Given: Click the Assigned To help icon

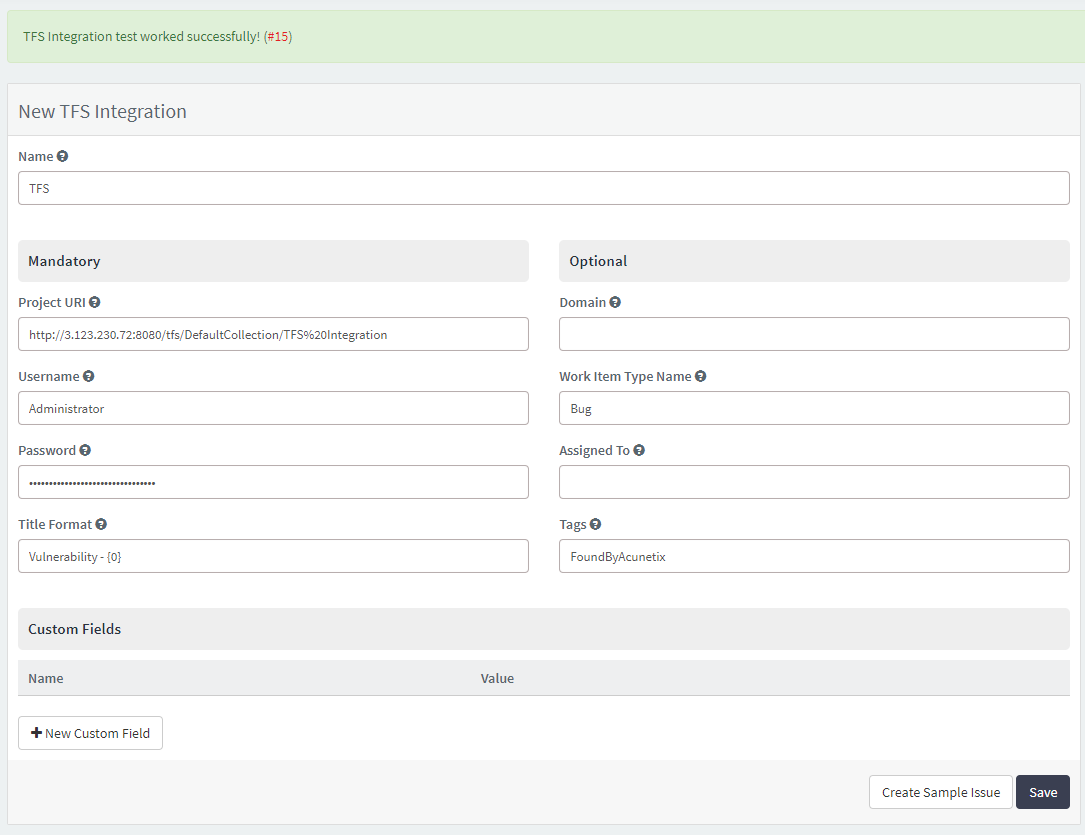Looking at the screenshot, I should [x=639, y=450].
